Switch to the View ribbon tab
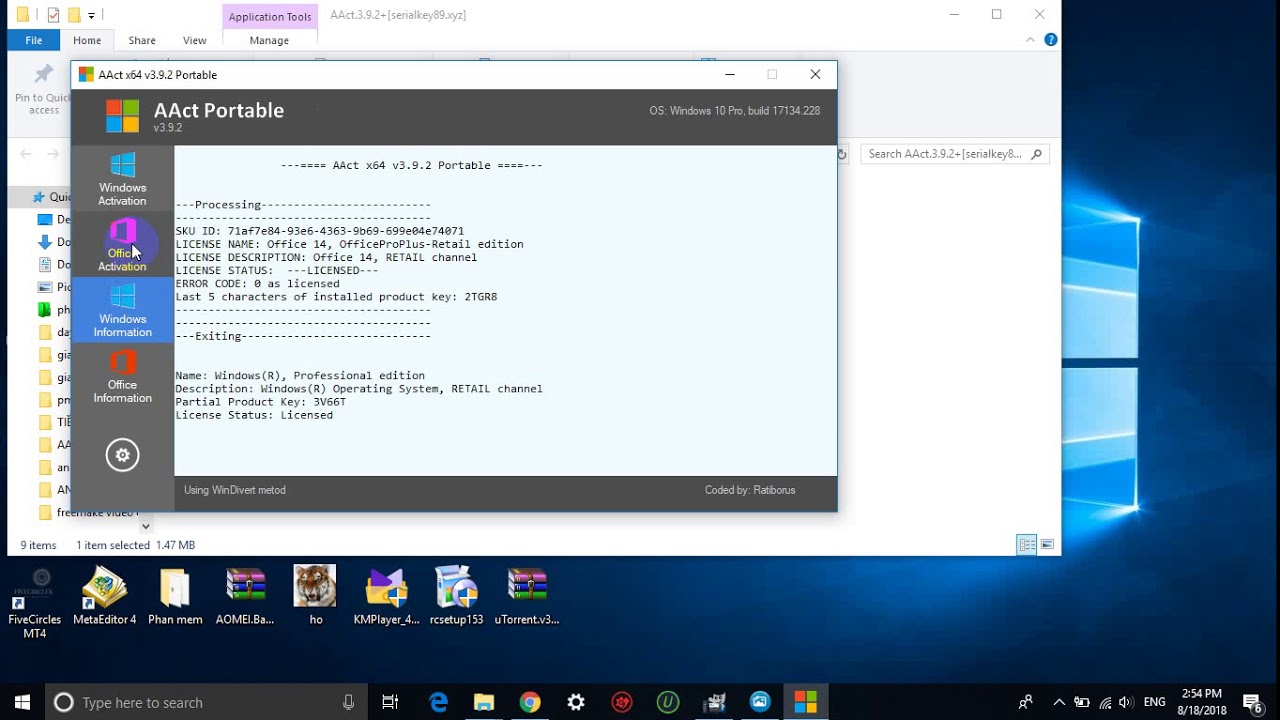1280x720 pixels. click(195, 40)
